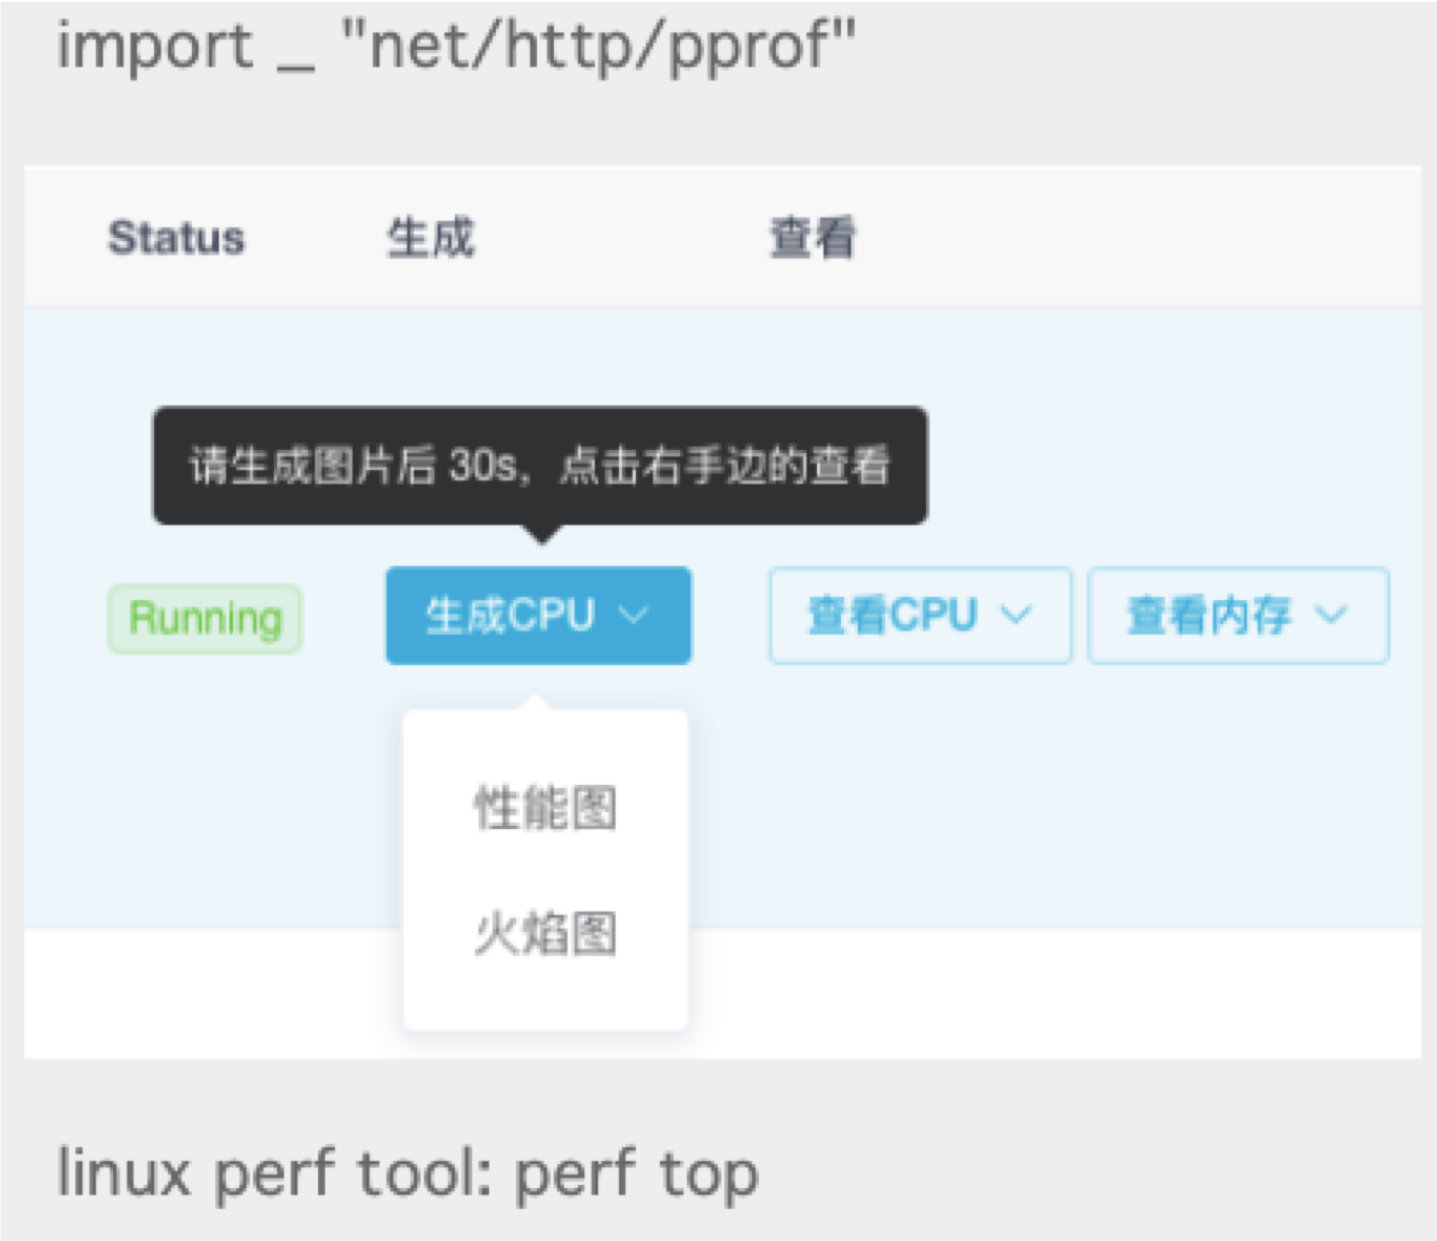This screenshot has height=1241, width=1437.
Task: Click the Status column header
Action: click(x=176, y=238)
